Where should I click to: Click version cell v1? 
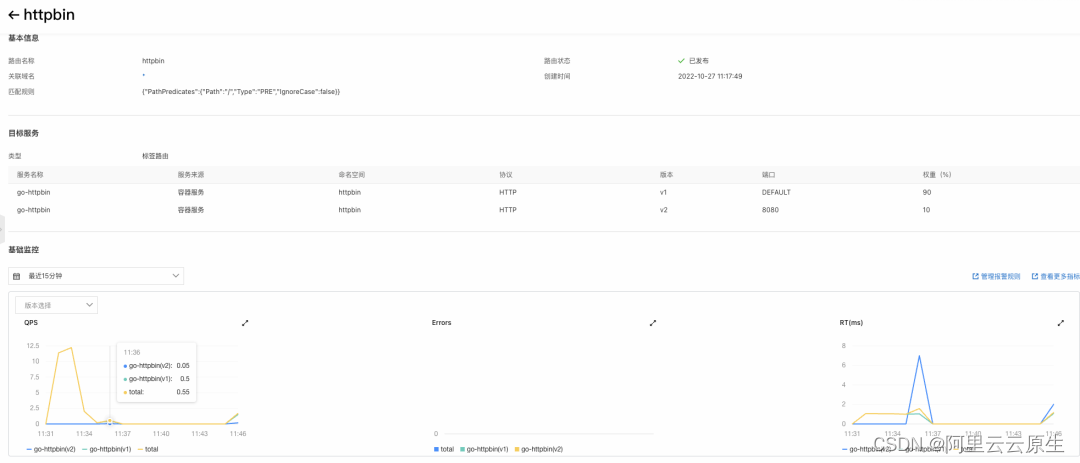pyautogui.click(x=663, y=192)
